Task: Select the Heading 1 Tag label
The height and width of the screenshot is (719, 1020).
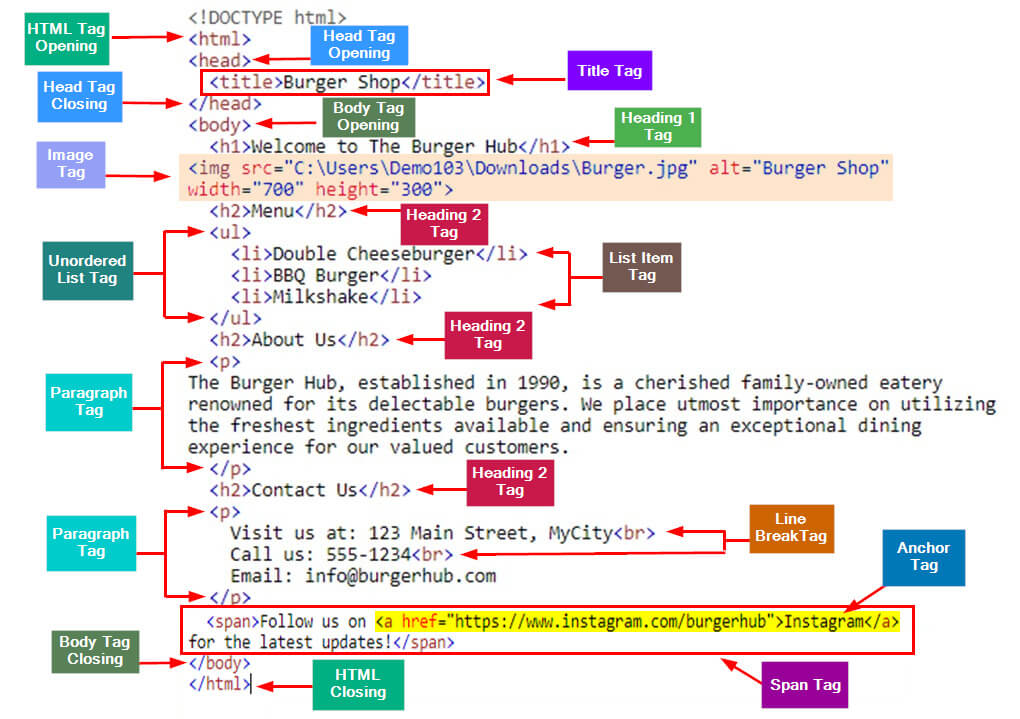Action: 657,127
